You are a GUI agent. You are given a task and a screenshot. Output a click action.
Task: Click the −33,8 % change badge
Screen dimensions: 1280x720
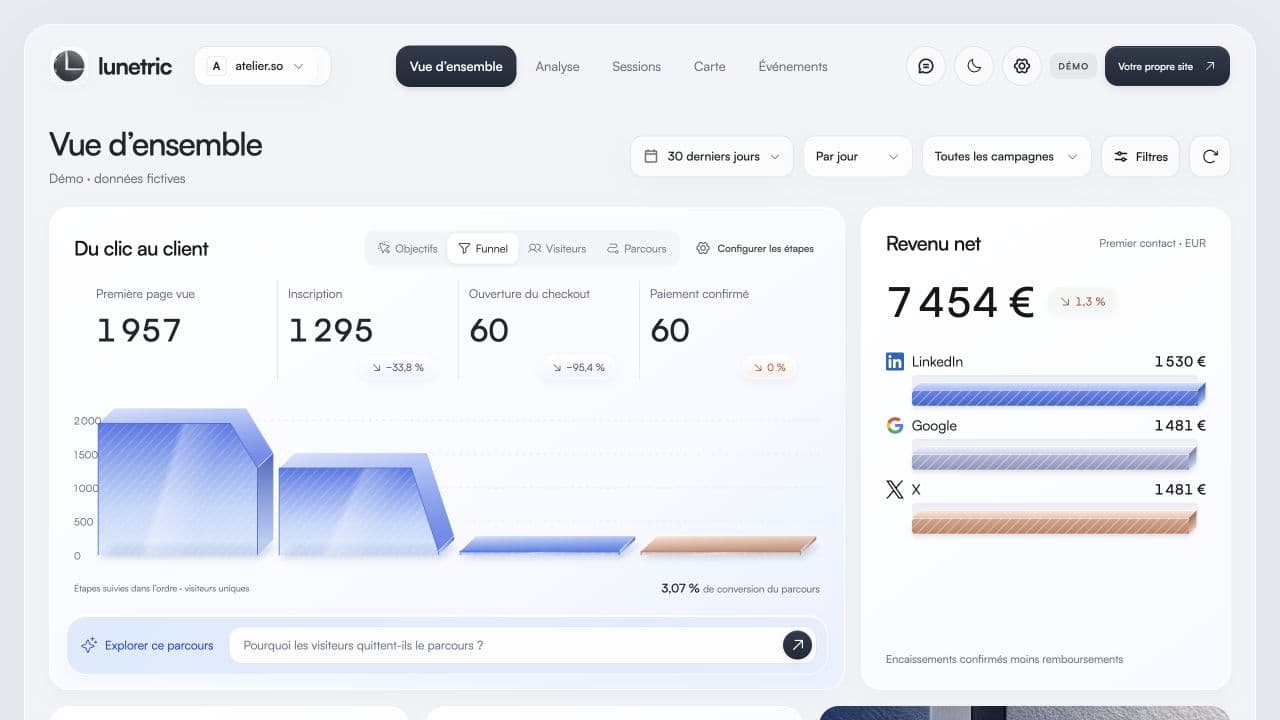(x=397, y=367)
